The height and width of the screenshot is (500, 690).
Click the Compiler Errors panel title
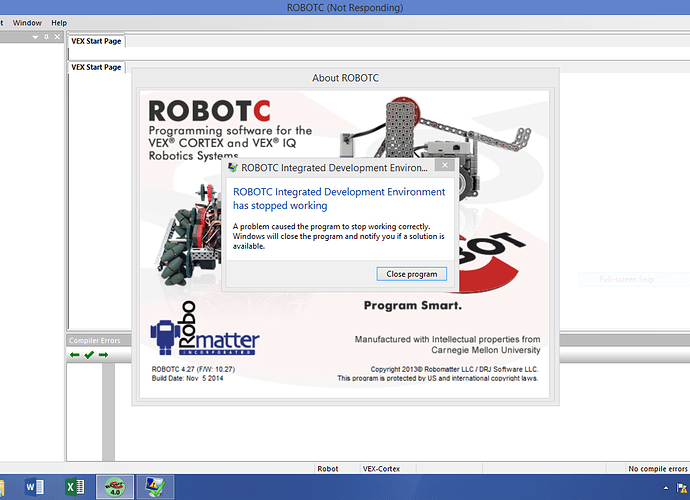95,340
